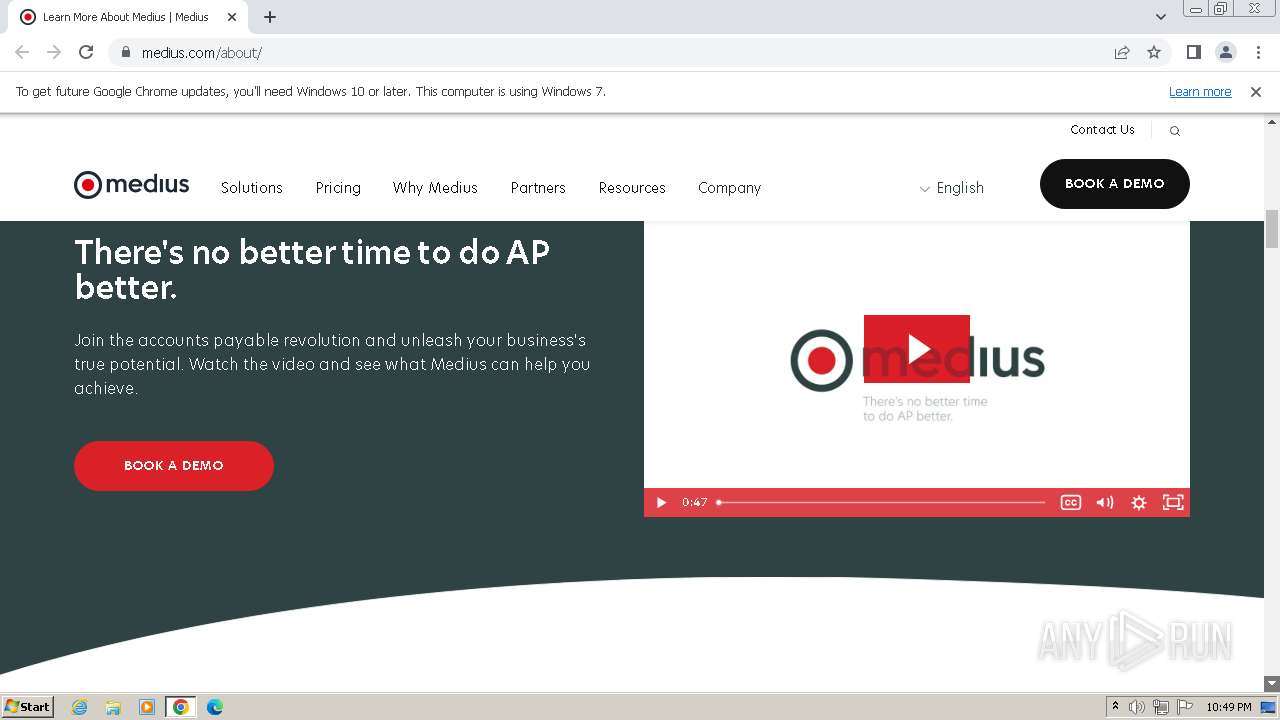This screenshot has height=720, width=1280.
Task: Open a new browser tab
Action: pos(270,17)
